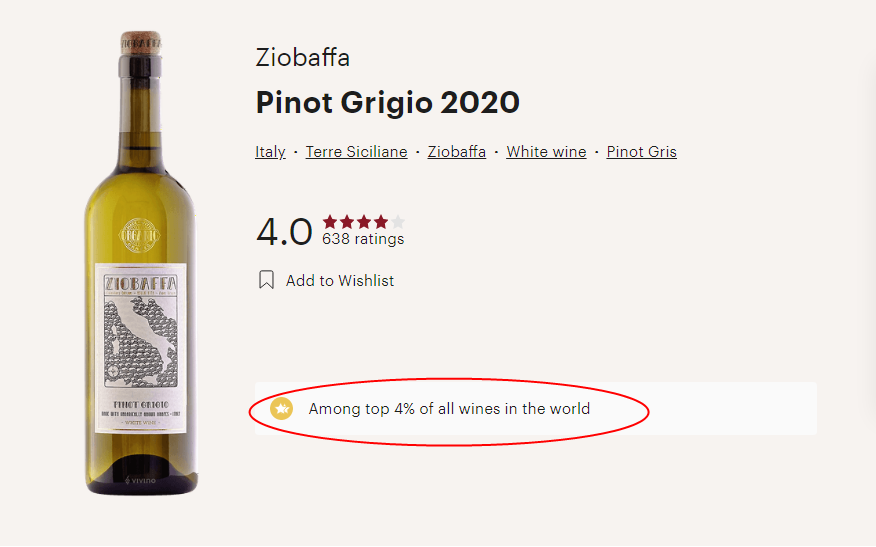Select the fourth rating star

point(381,222)
